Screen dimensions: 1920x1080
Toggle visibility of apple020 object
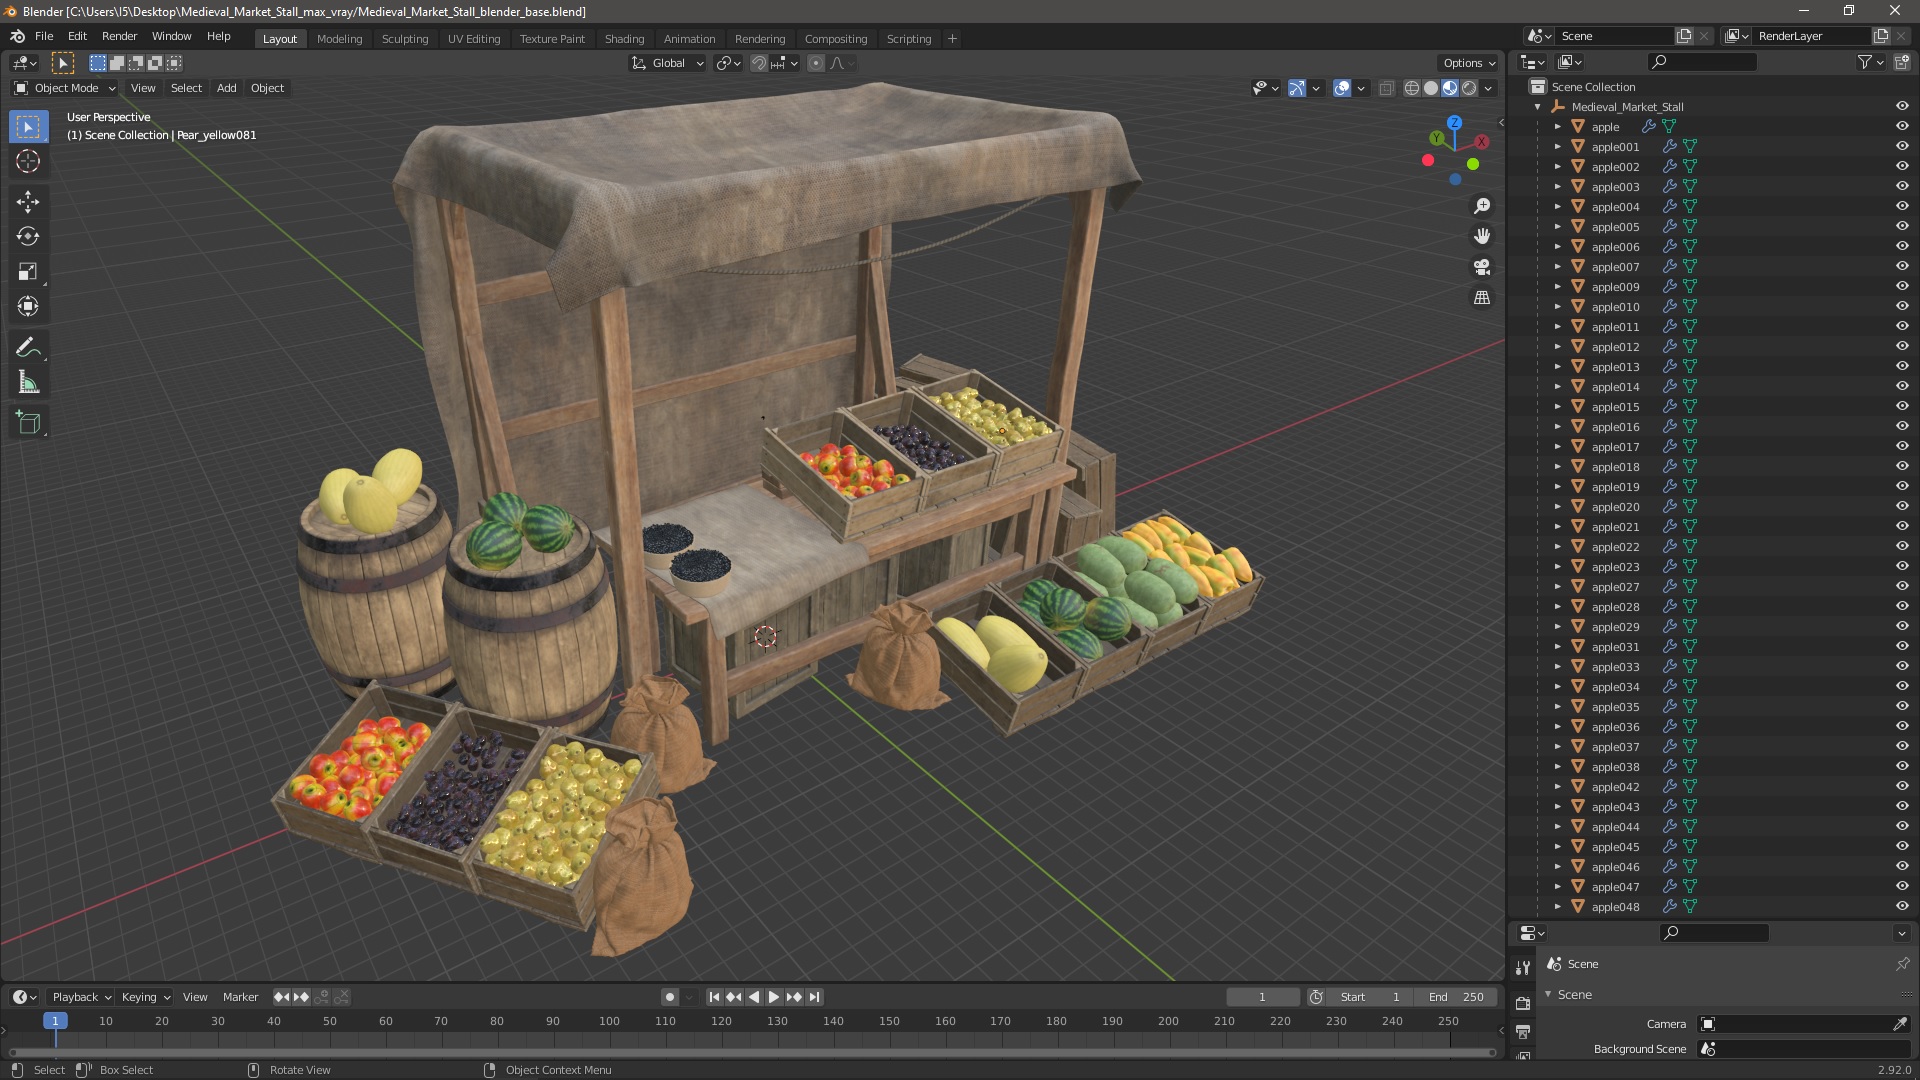(1901, 507)
